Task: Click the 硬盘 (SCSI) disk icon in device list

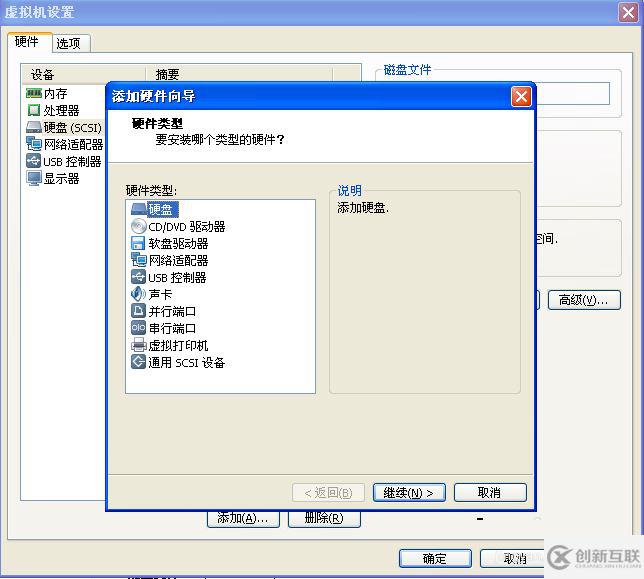Action: (x=34, y=127)
